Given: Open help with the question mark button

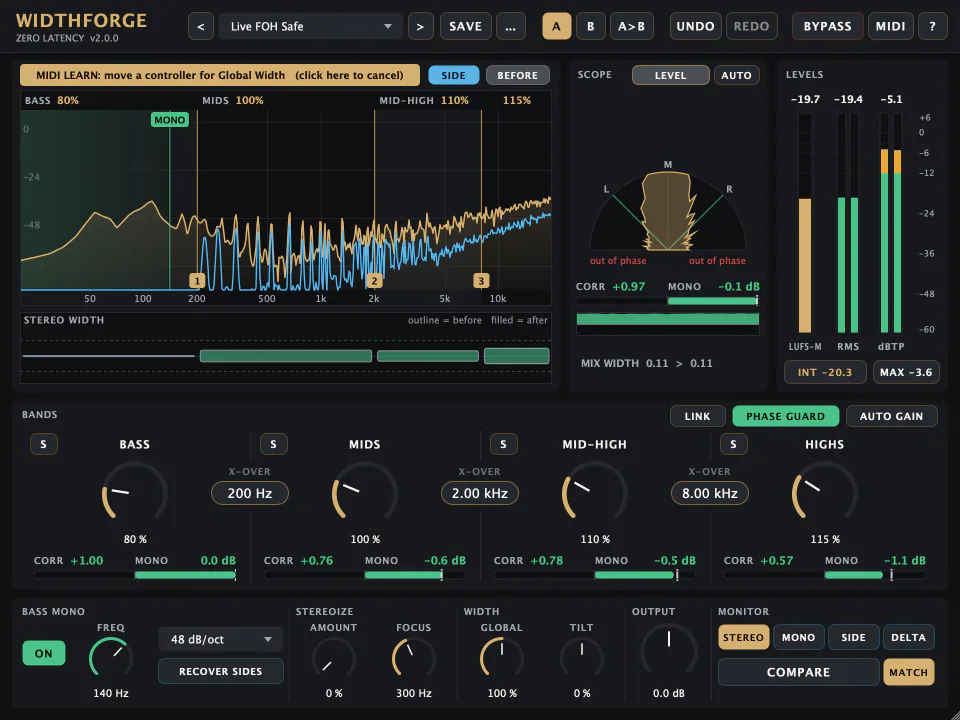Looking at the screenshot, I should pos(932,26).
